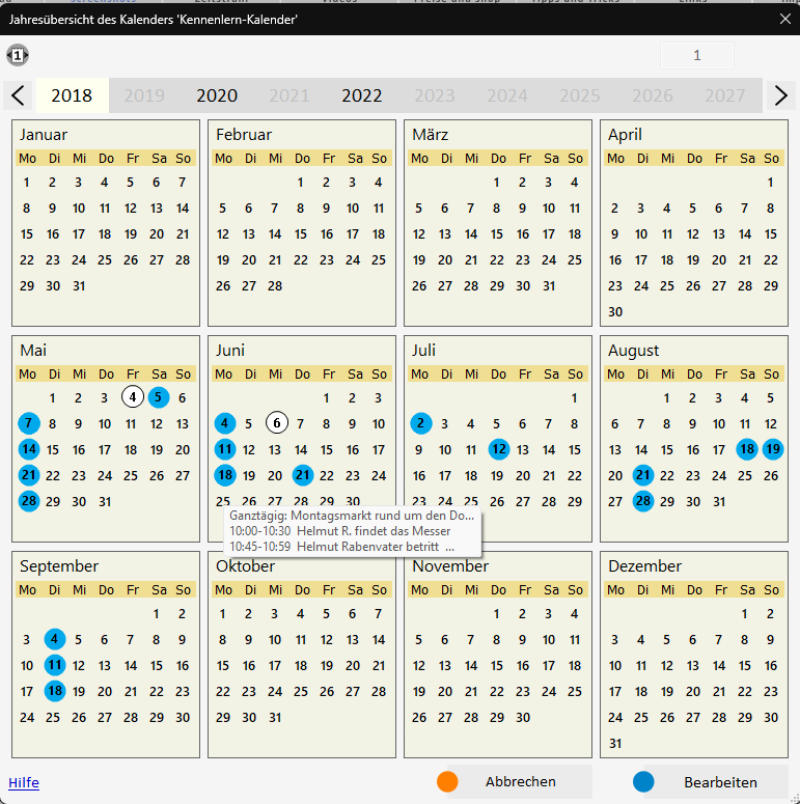Screen dimensions: 800x804
Task: Select circled June 6 date
Action: [x=277, y=423]
